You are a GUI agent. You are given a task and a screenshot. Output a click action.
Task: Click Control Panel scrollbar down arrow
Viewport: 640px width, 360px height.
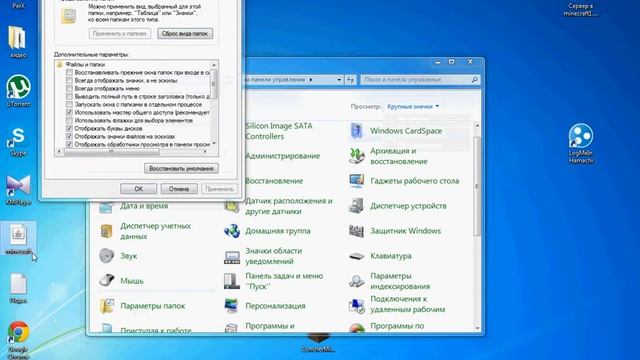(477, 328)
